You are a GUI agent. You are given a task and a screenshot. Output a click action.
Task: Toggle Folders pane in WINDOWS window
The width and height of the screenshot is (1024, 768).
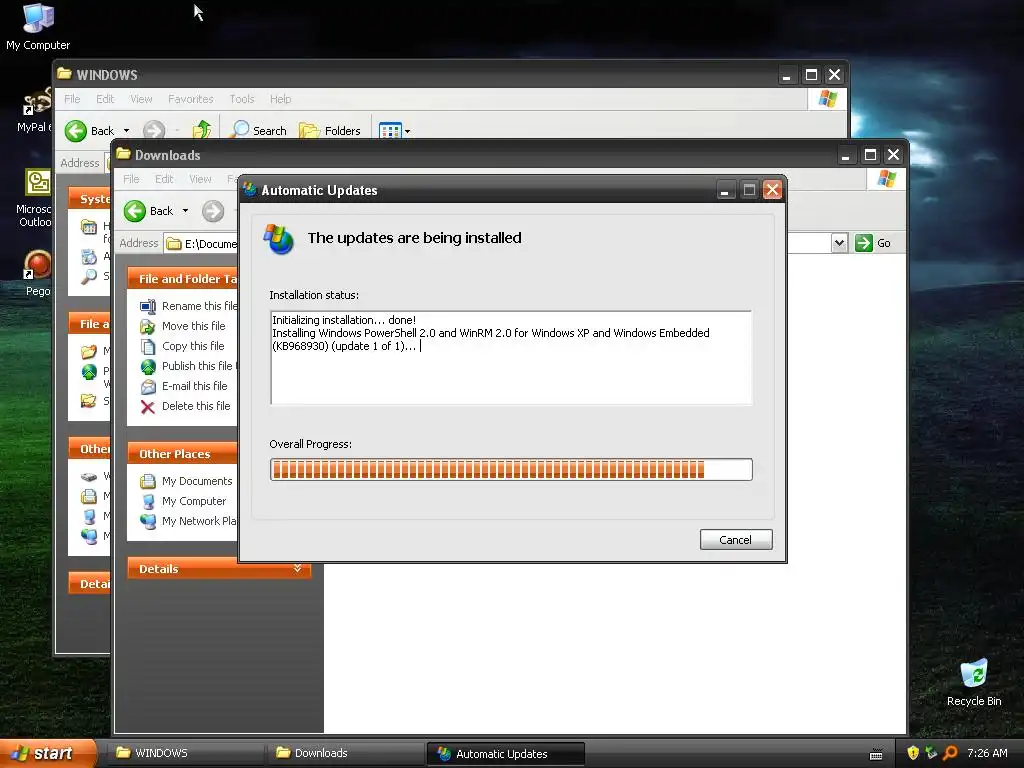click(x=330, y=131)
